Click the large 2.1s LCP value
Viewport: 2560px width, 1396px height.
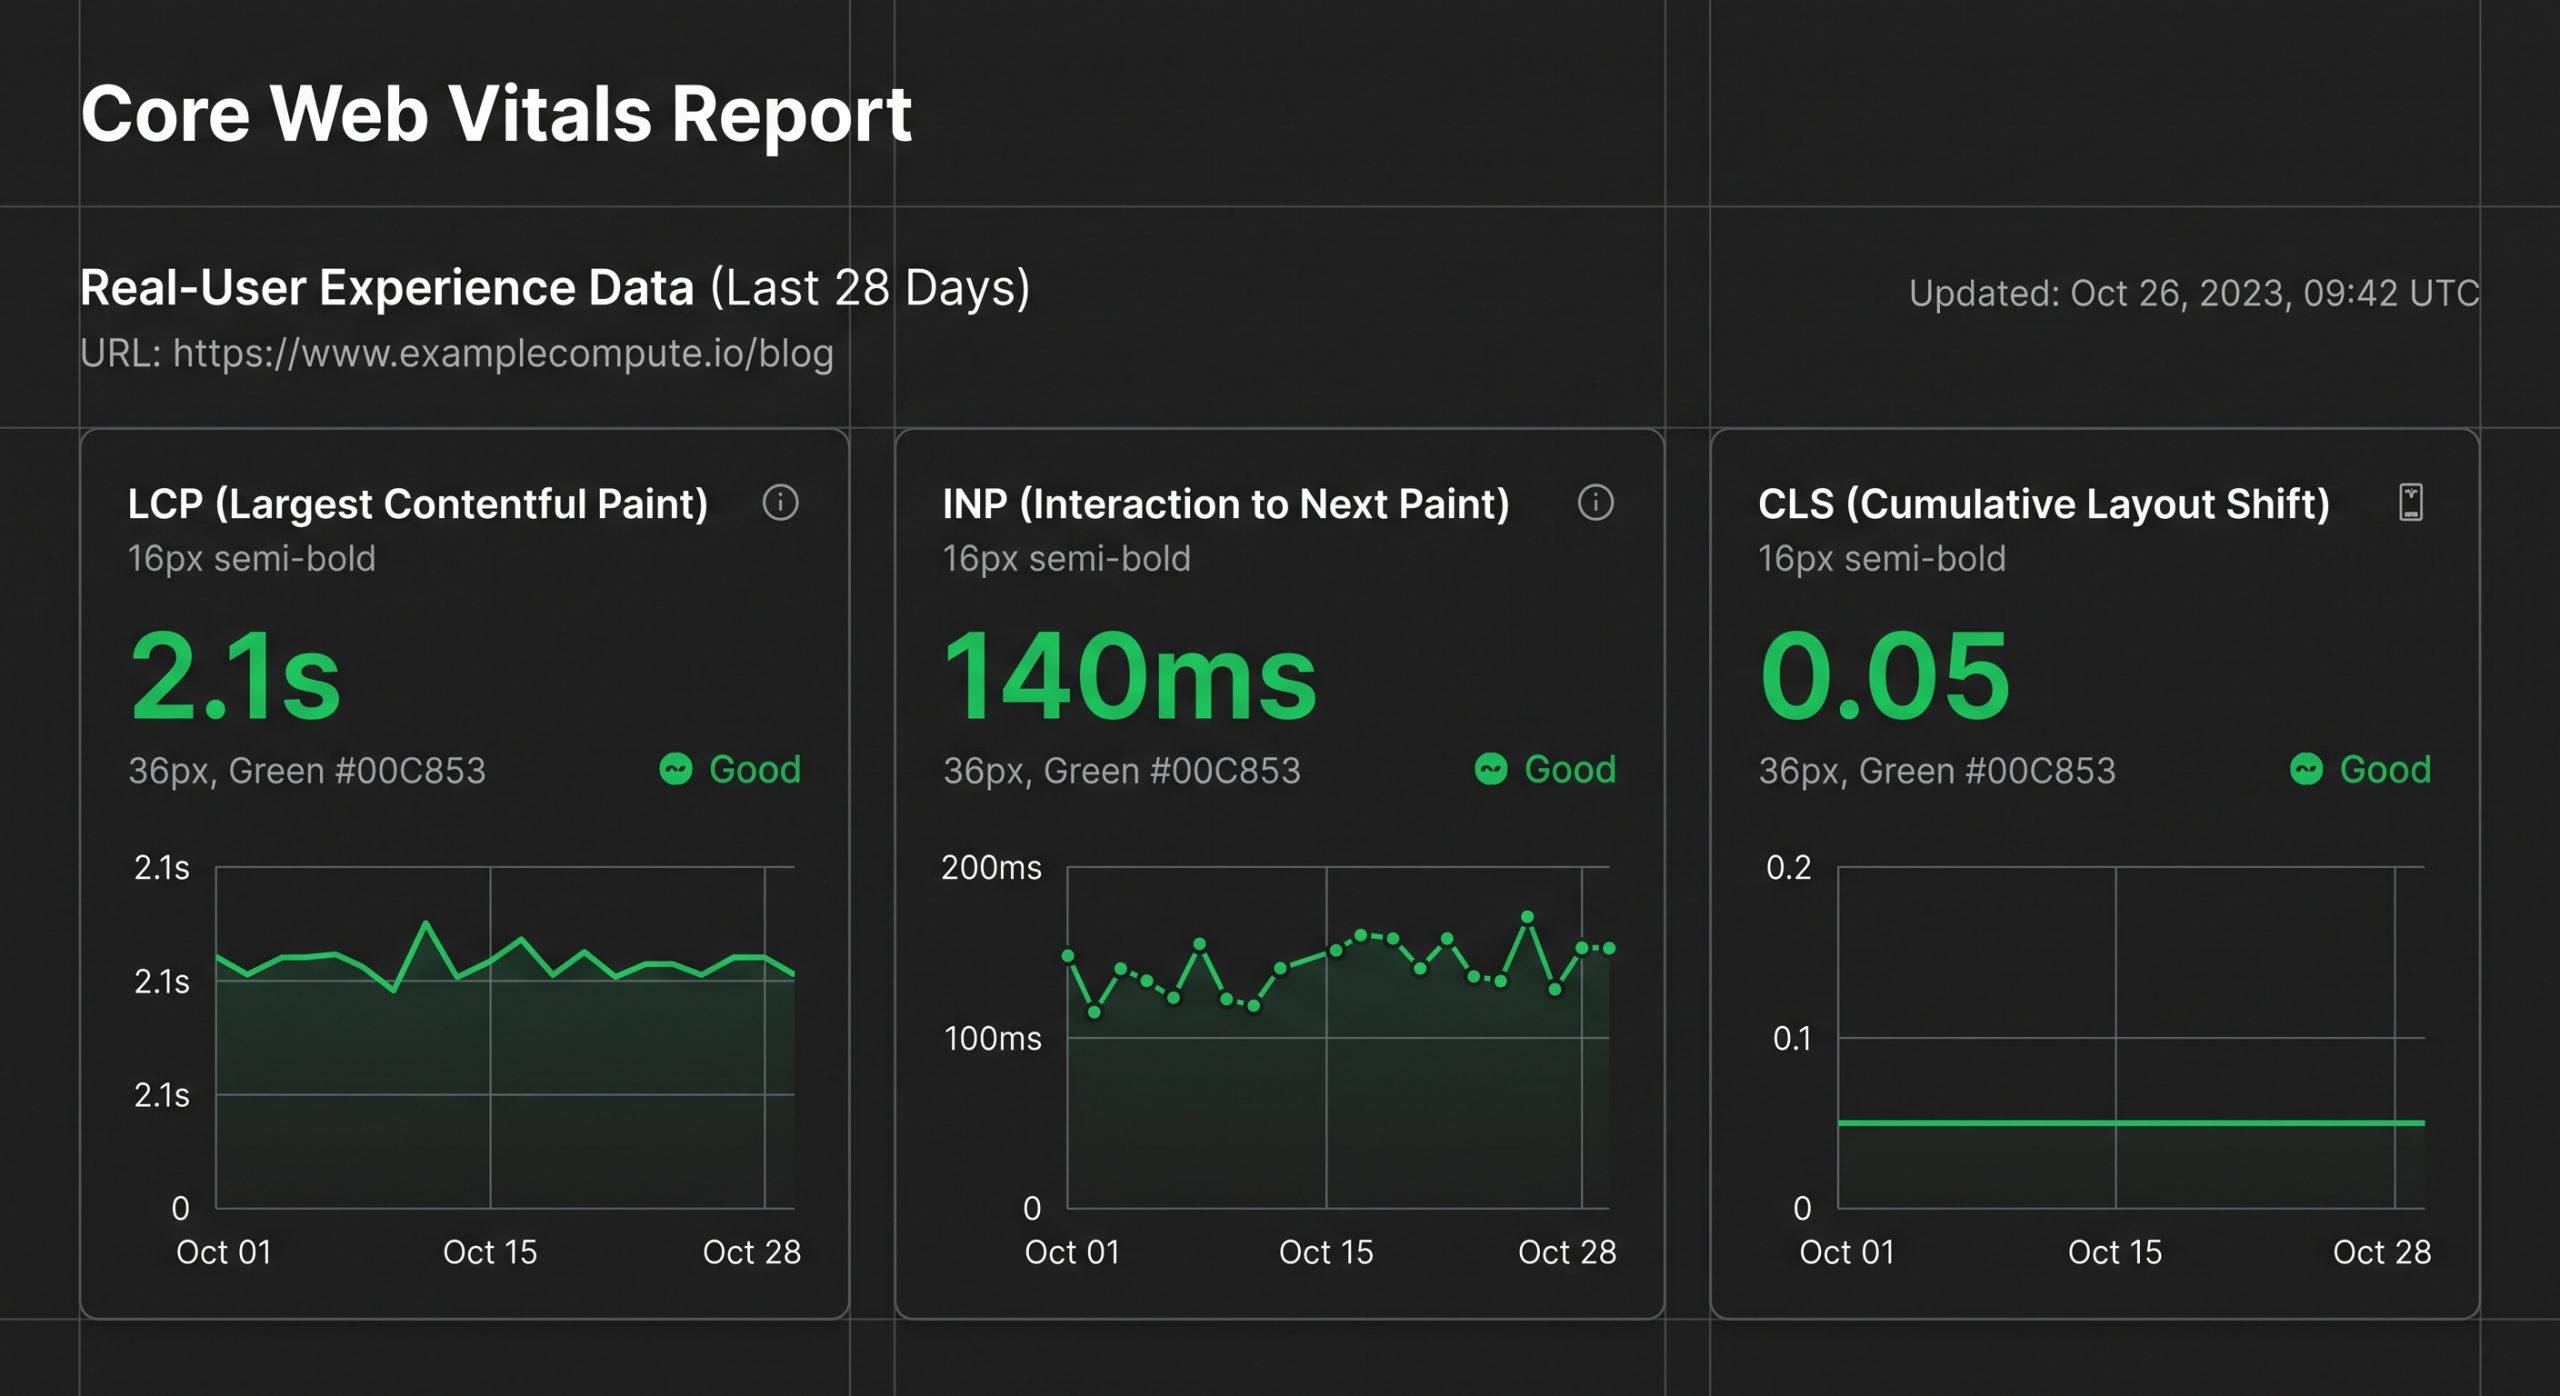pos(236,676)
